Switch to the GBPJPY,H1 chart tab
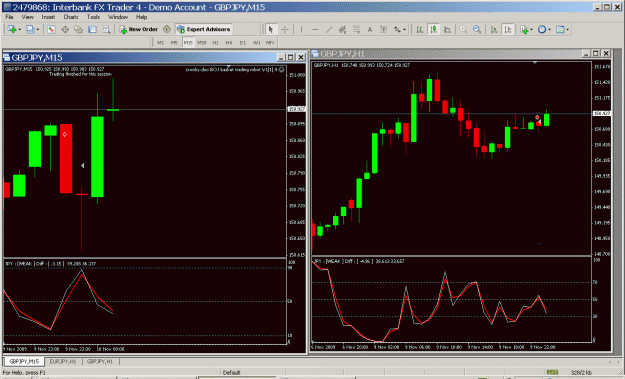 pyautogui.click(x=100, y=361)
